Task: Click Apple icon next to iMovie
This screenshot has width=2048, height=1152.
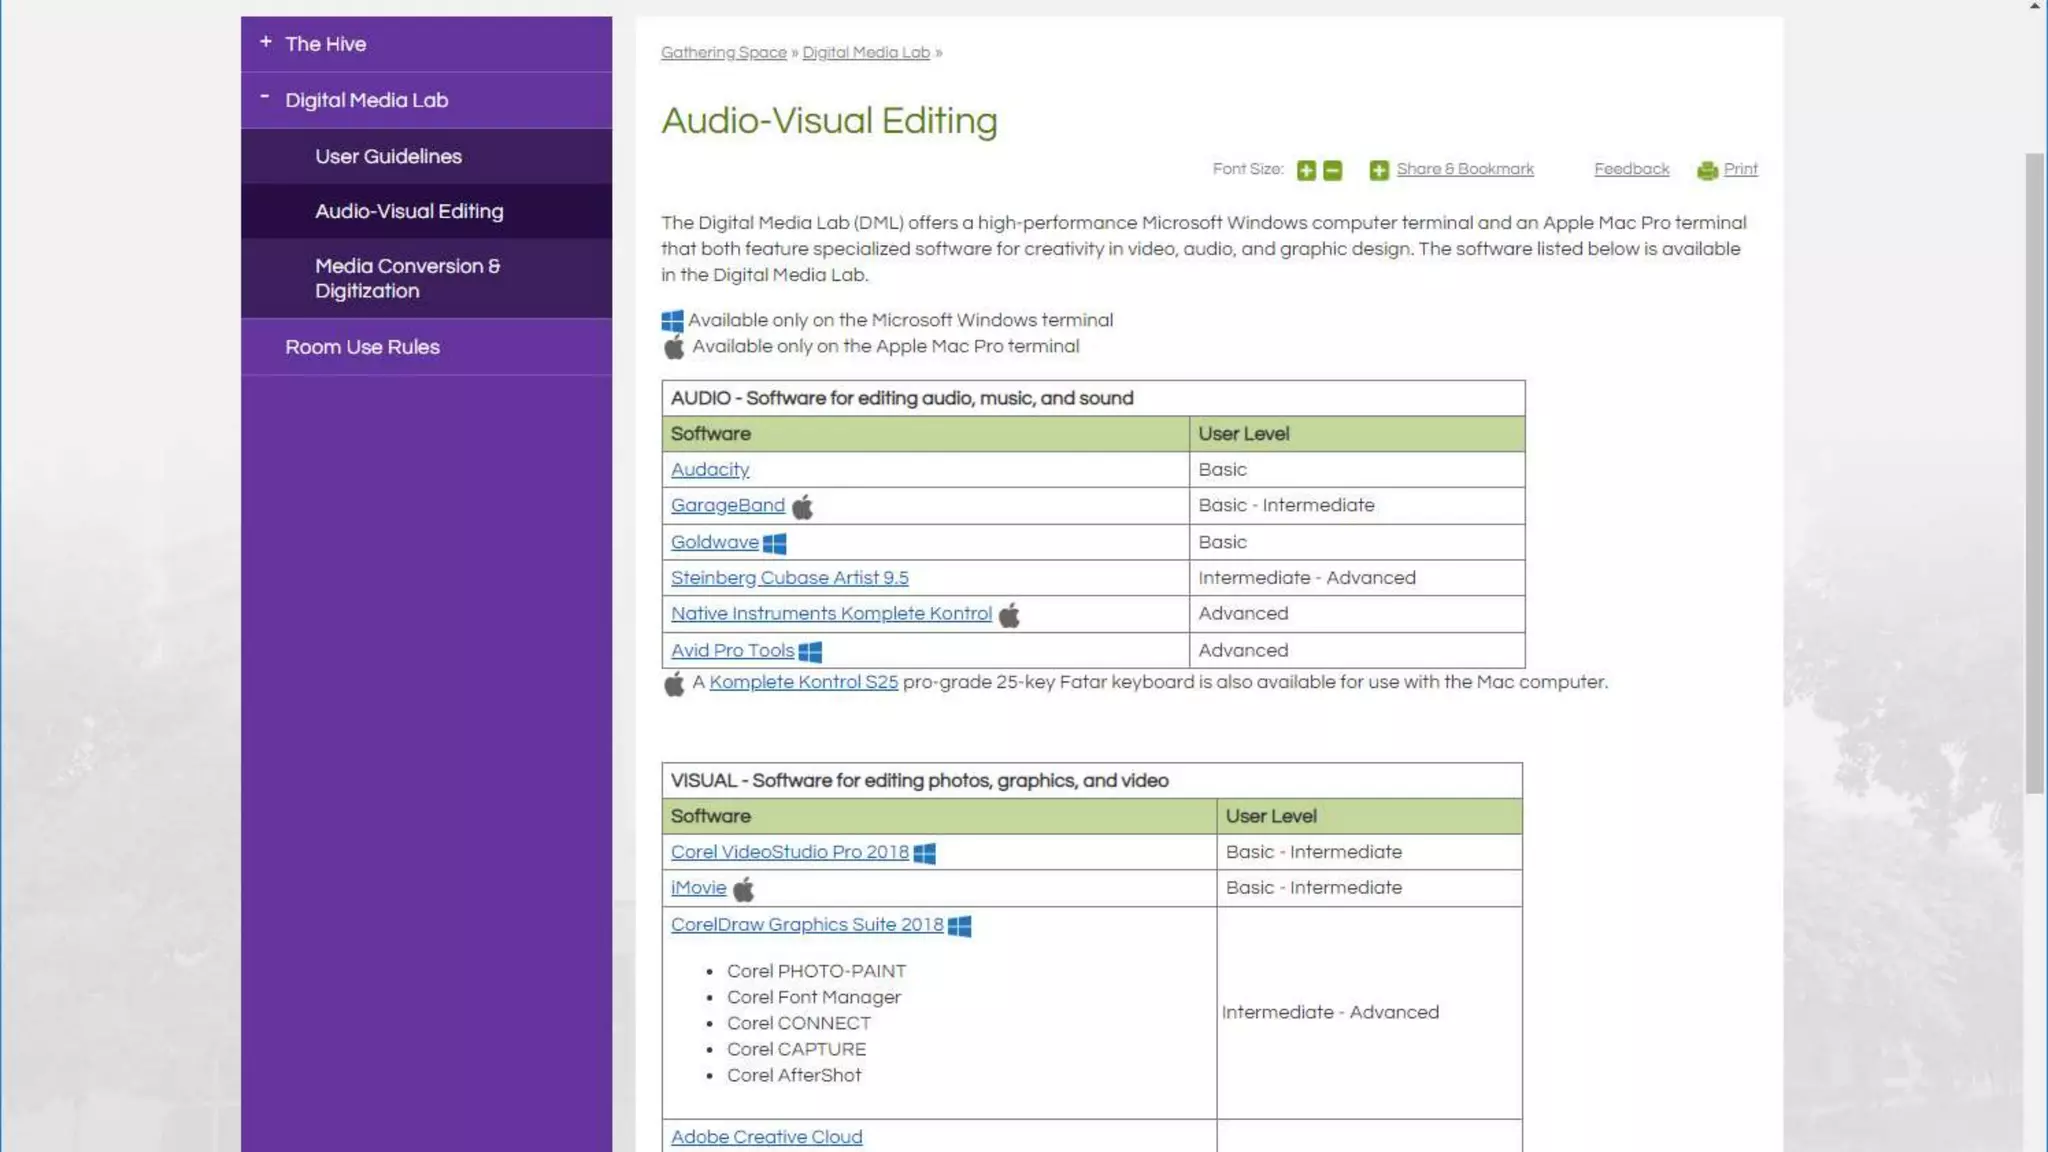Action: point(743,889)
